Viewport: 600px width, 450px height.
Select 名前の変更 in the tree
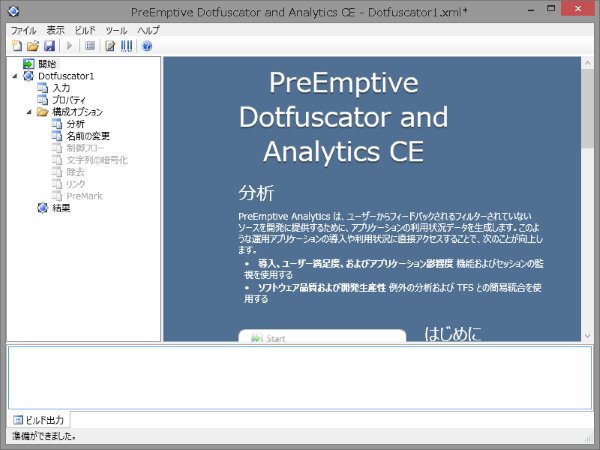point(88,136)
